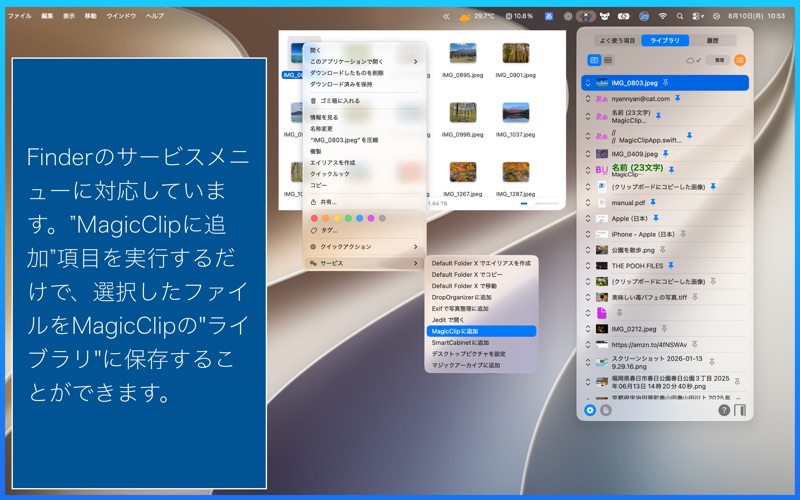800x500 pixels.
Task: Click thumbnail icon of manual.pdf row
Action: pyautogui.click(x=602, y=203)
